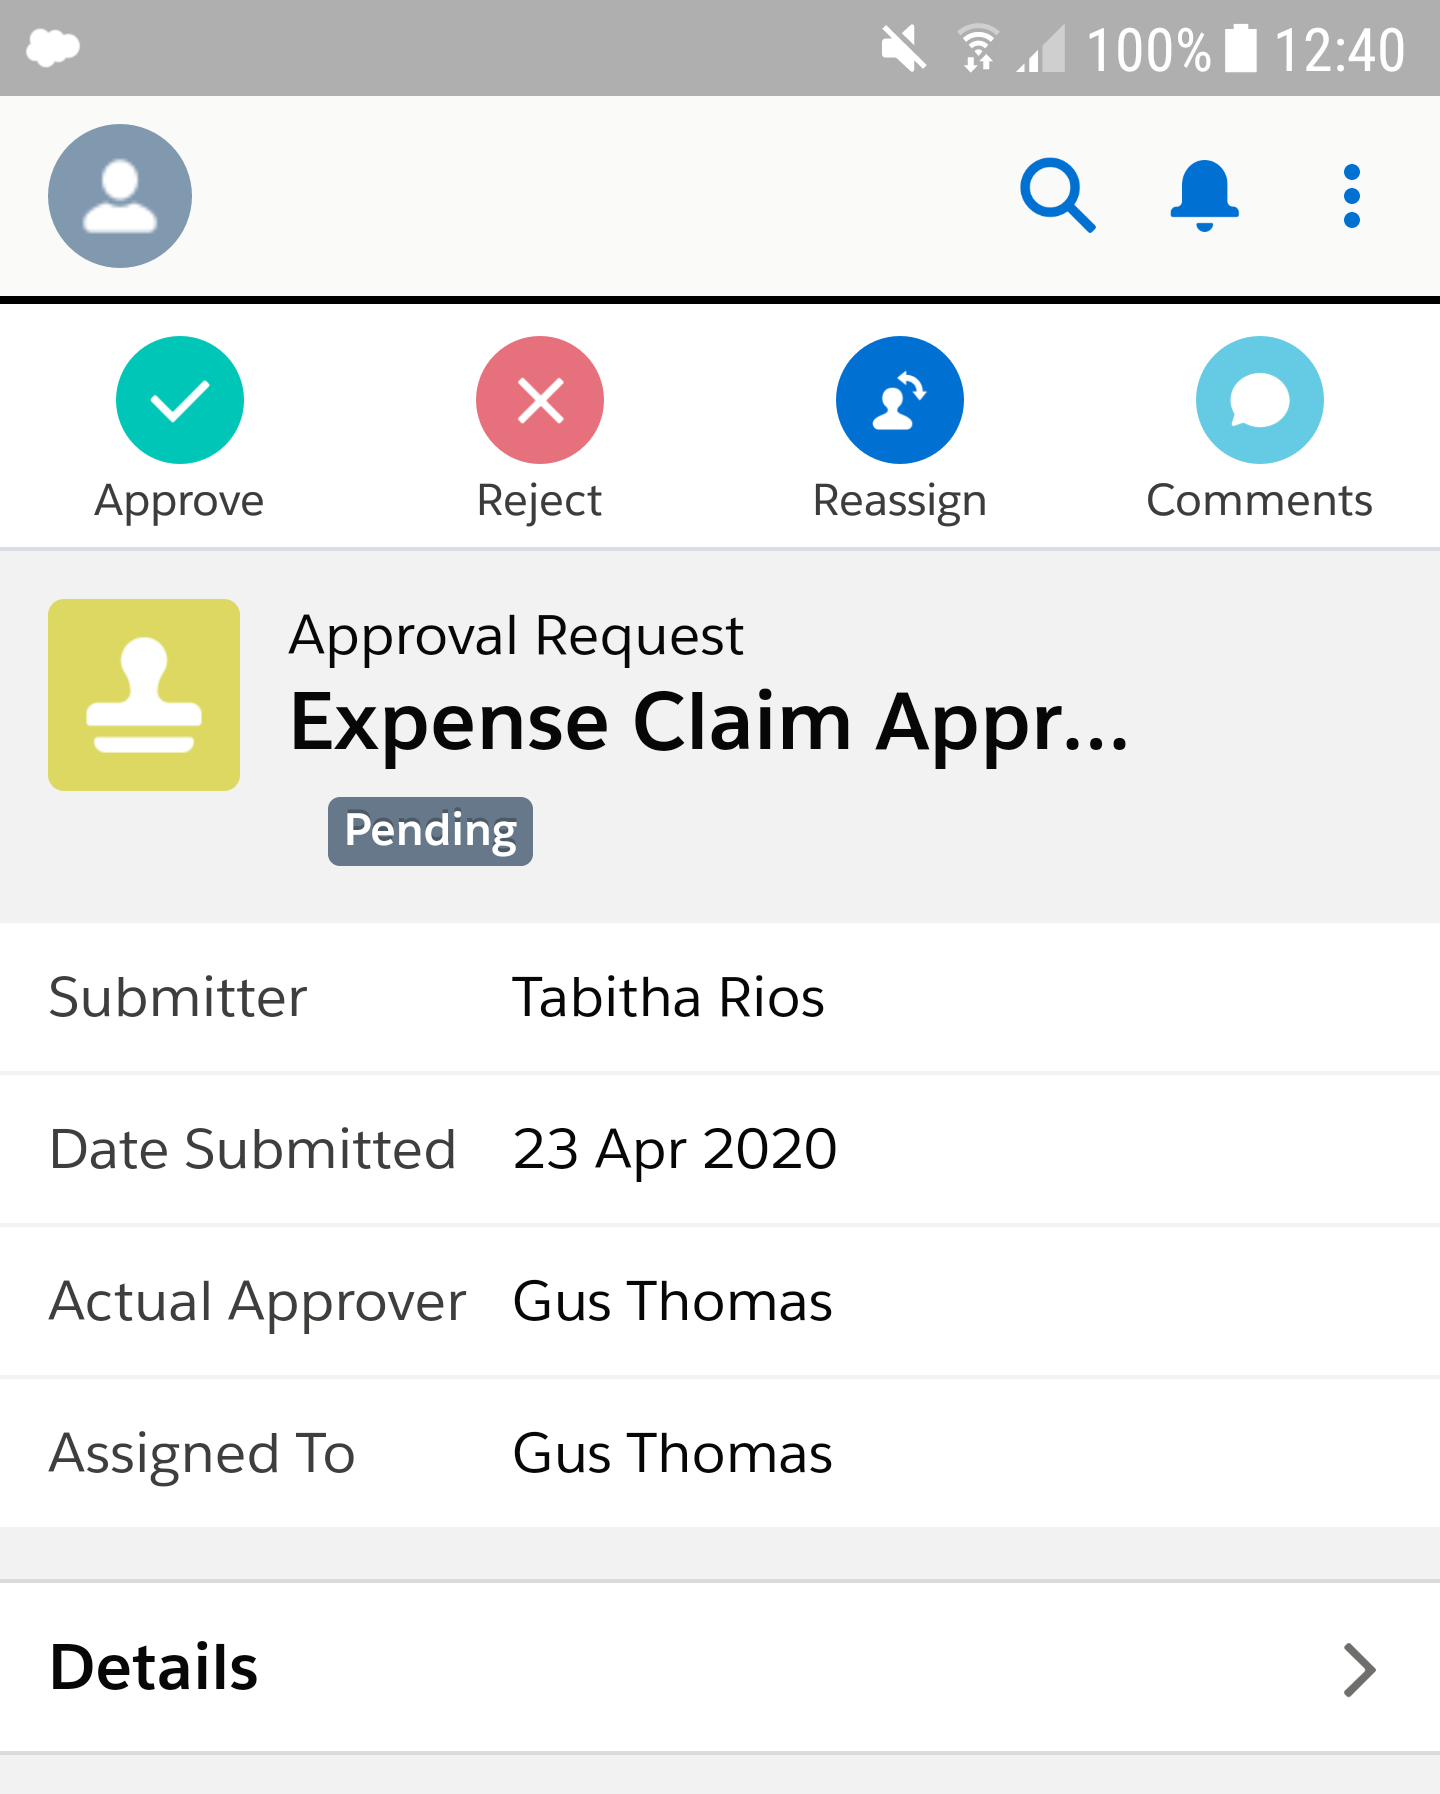The height and width of the screenshot is (1794, 1440).
Task: Open the overflow menu with three dots
Action: point(1352,195)
